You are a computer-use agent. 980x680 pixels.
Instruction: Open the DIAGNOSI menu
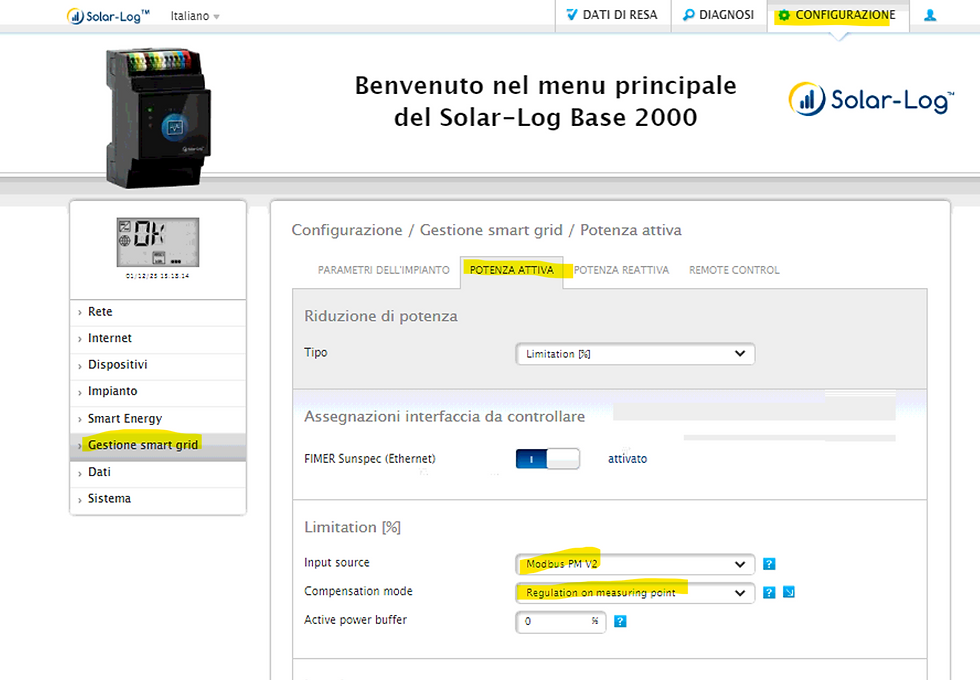click(719, 15)
